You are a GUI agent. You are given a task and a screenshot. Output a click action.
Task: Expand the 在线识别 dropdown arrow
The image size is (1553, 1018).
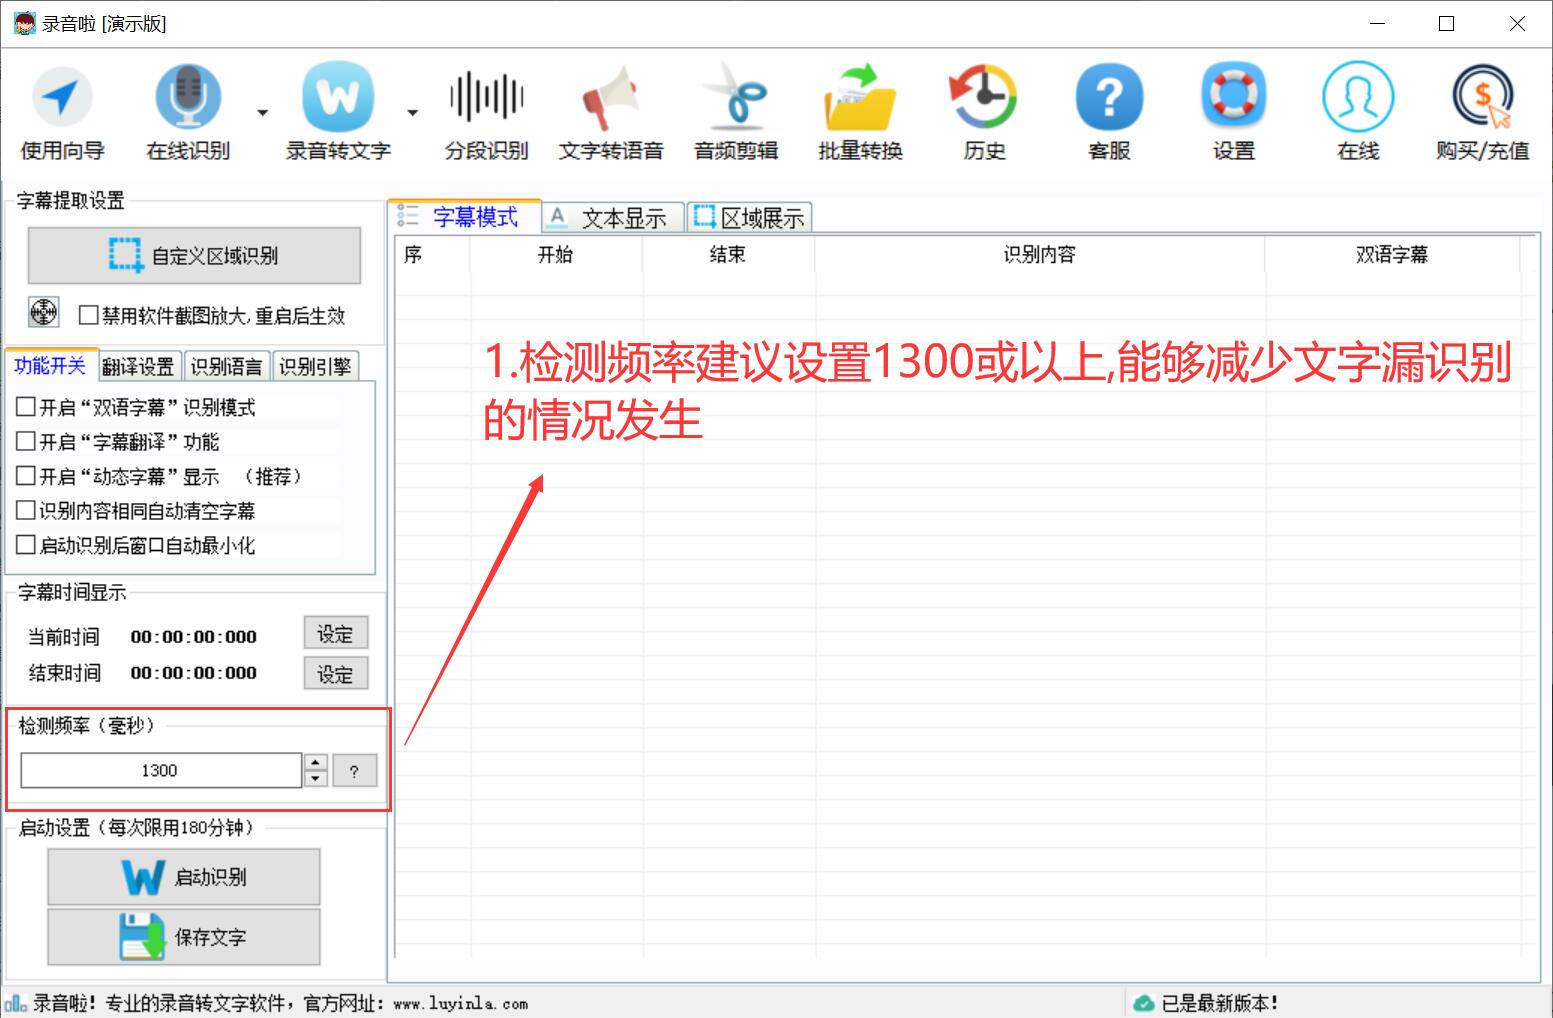point(262,113)
